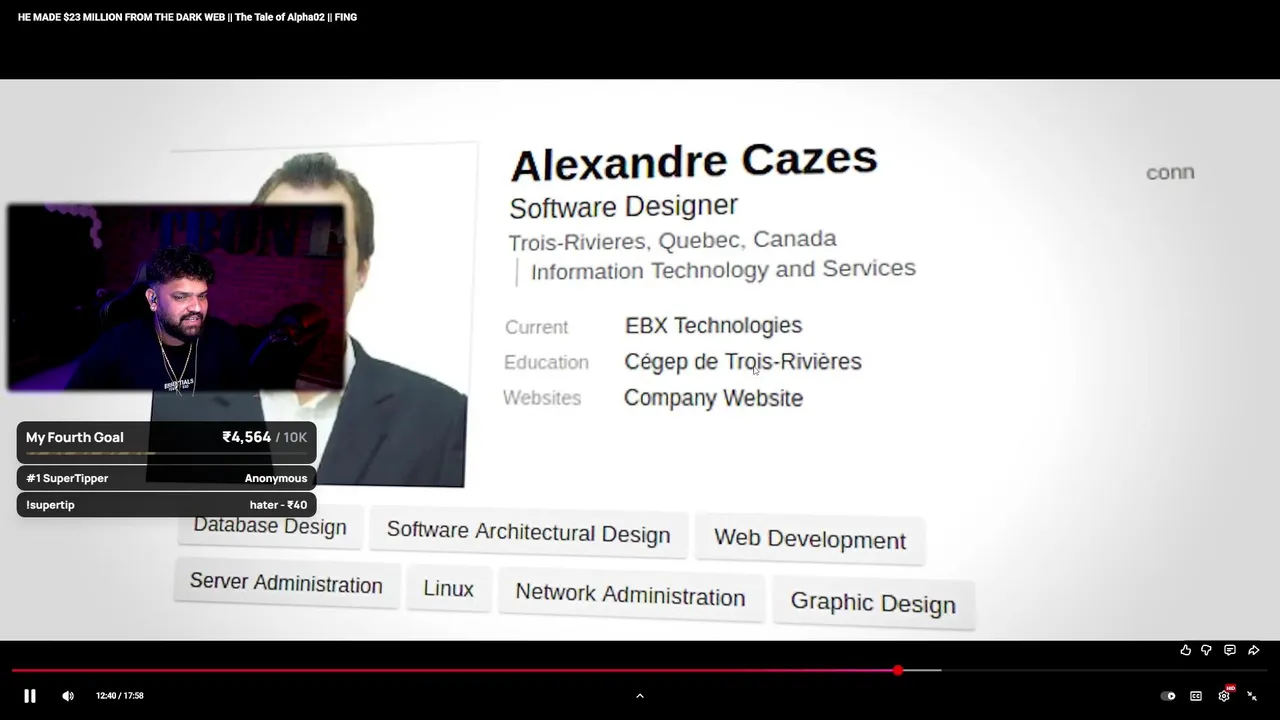
Task: Click the '!supertip' overlay row
Action: (x=166, y=505)
